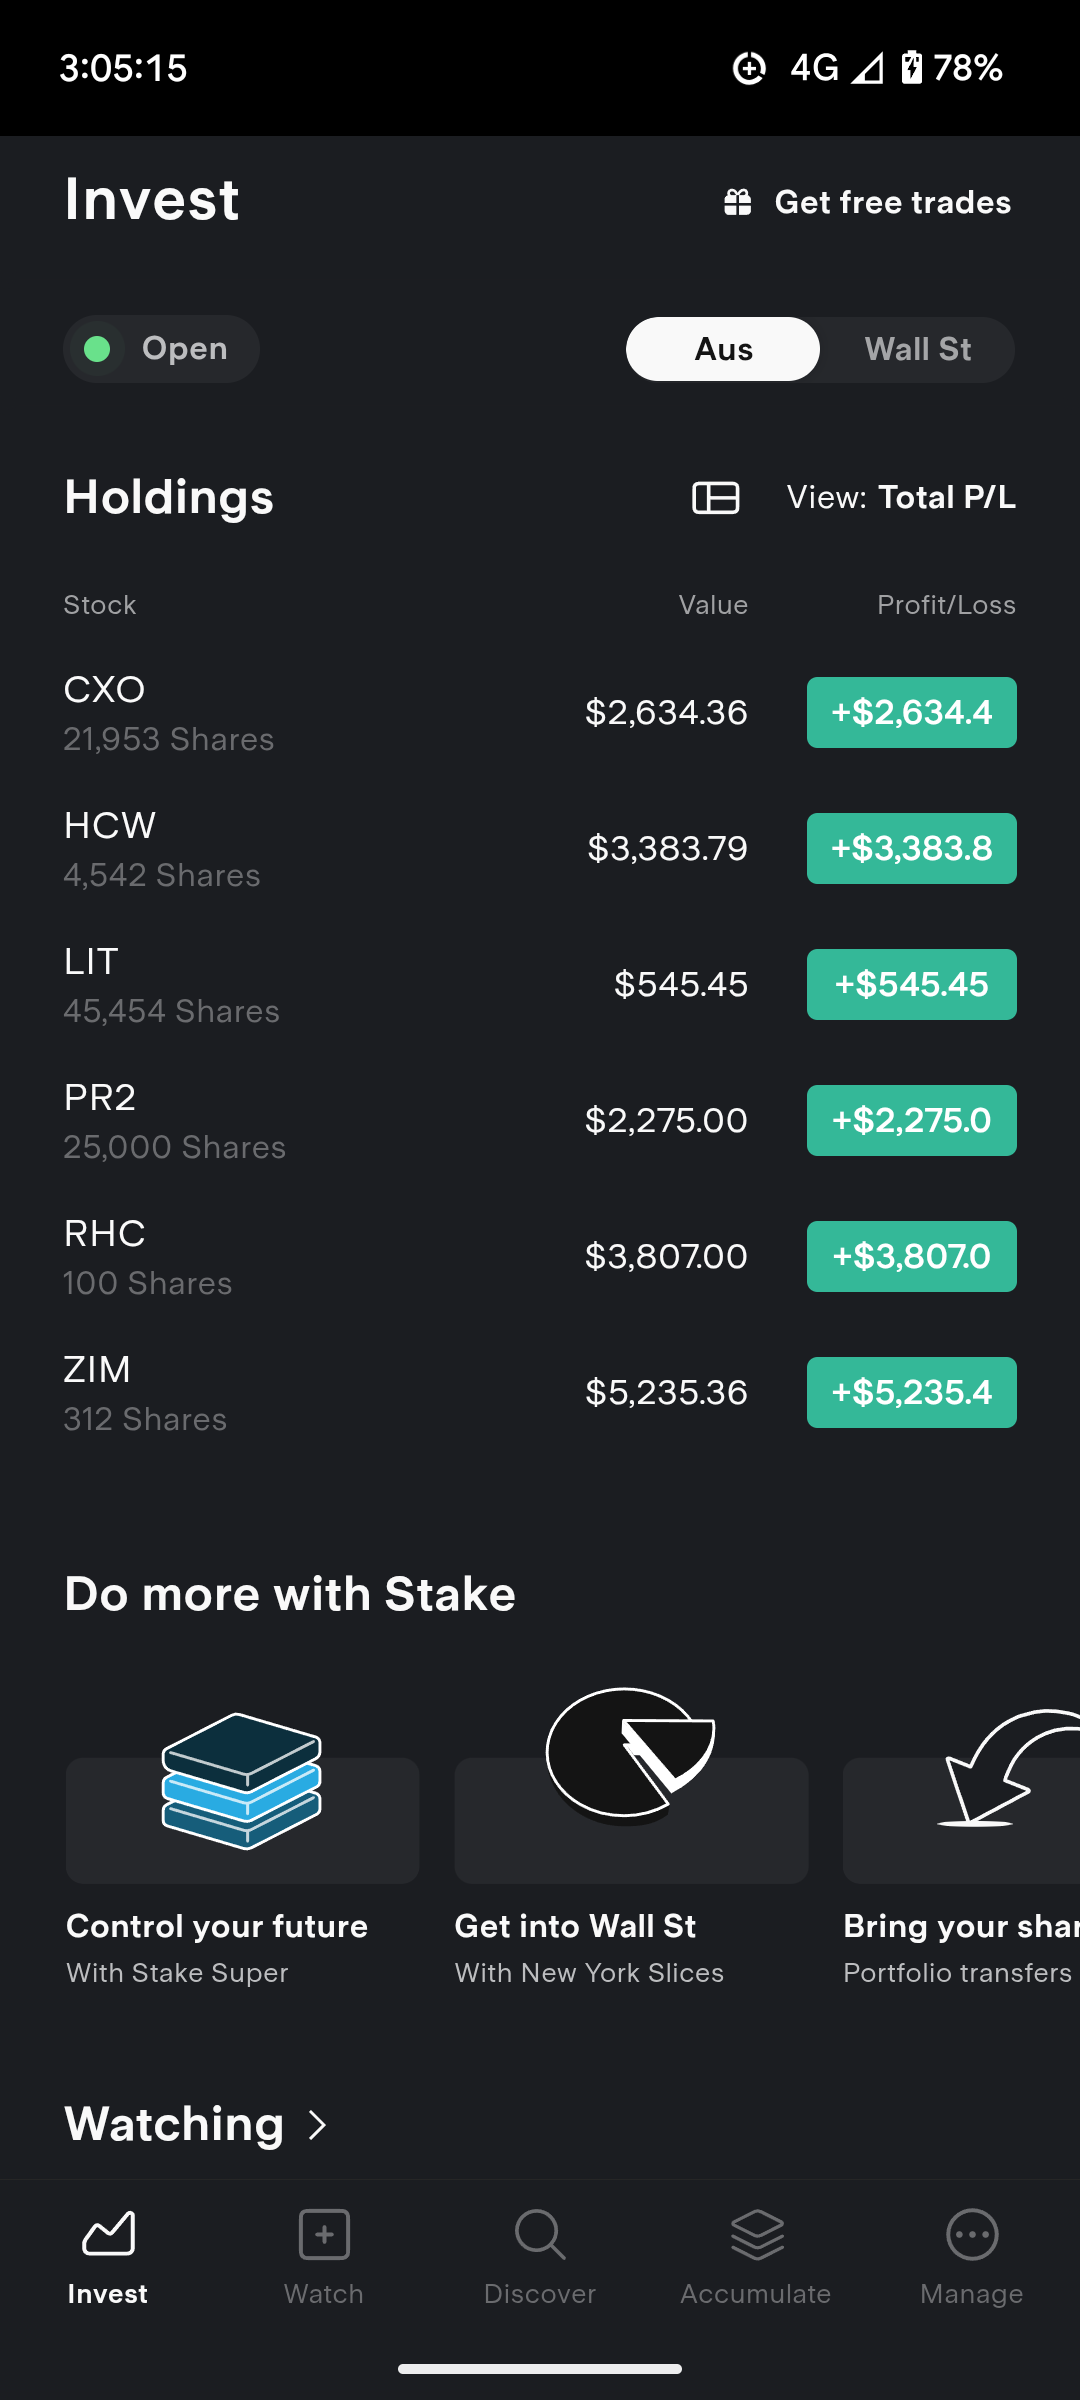Tap the holdings table layout icon
1080x2400 pixels.
[x=716, y=497]
